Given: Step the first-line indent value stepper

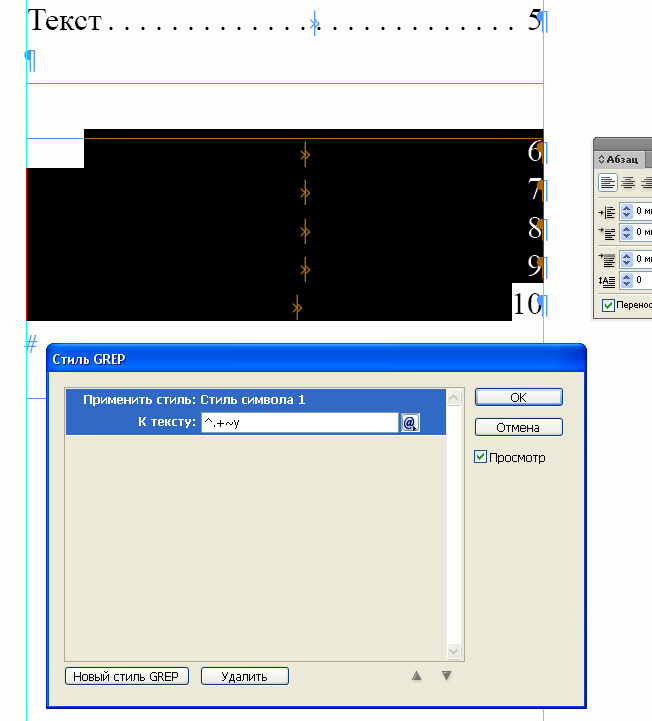Looking at the screenshot, I should (626, 232).
